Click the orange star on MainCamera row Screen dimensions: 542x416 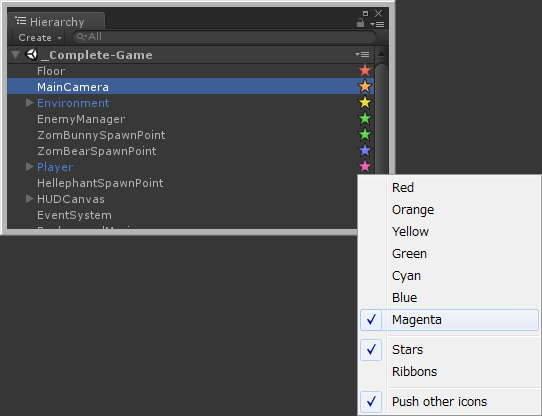click(365, 86)
